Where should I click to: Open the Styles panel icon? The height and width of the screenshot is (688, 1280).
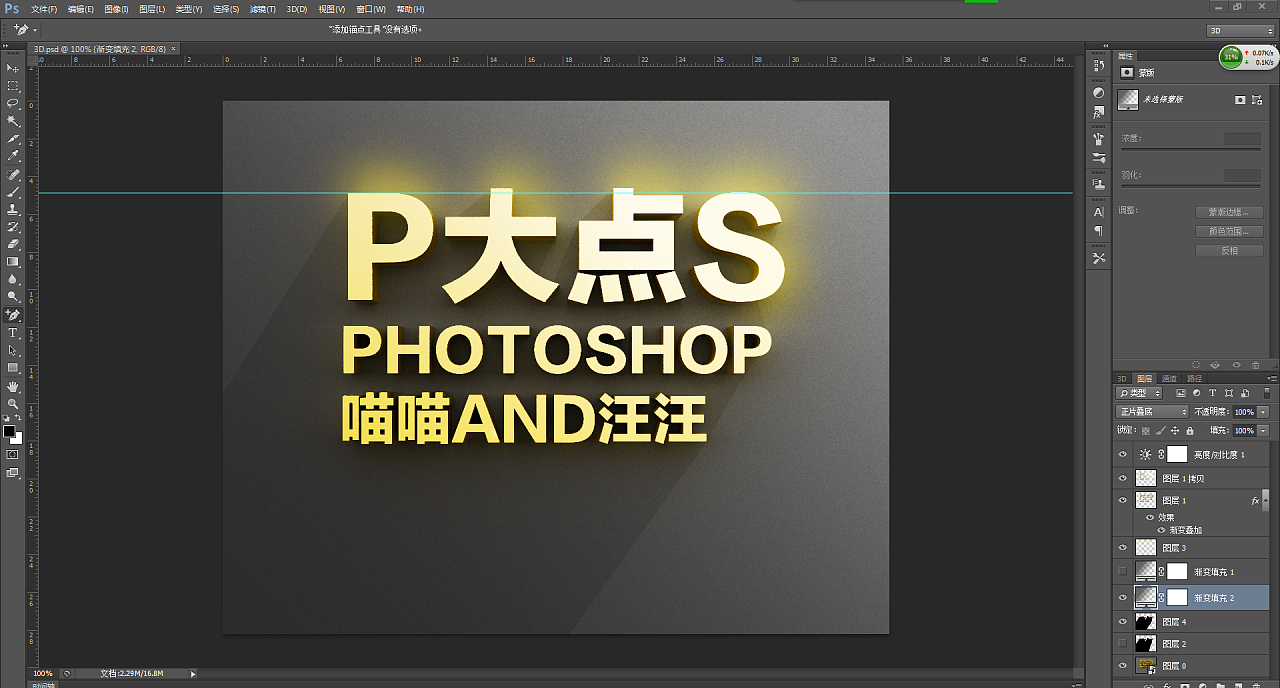point(1098,113)
